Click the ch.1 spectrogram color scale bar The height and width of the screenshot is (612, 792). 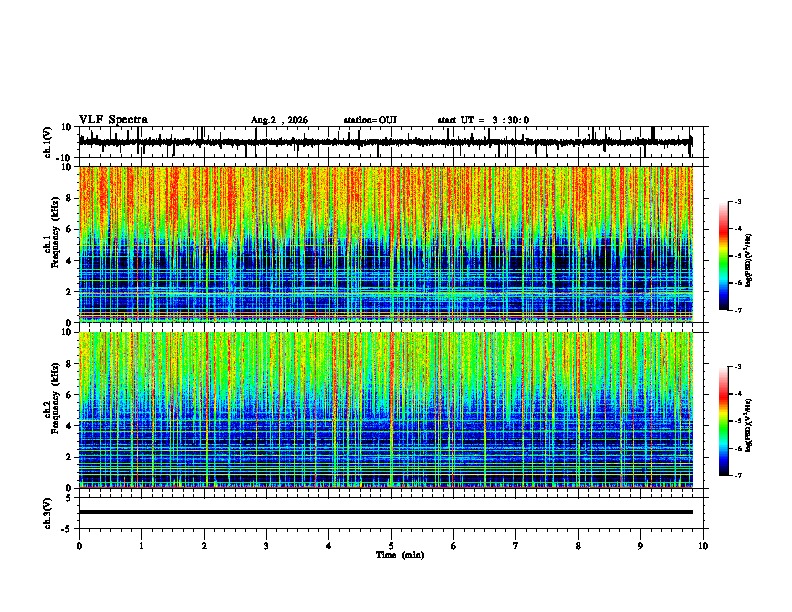[x=724, y=256]
